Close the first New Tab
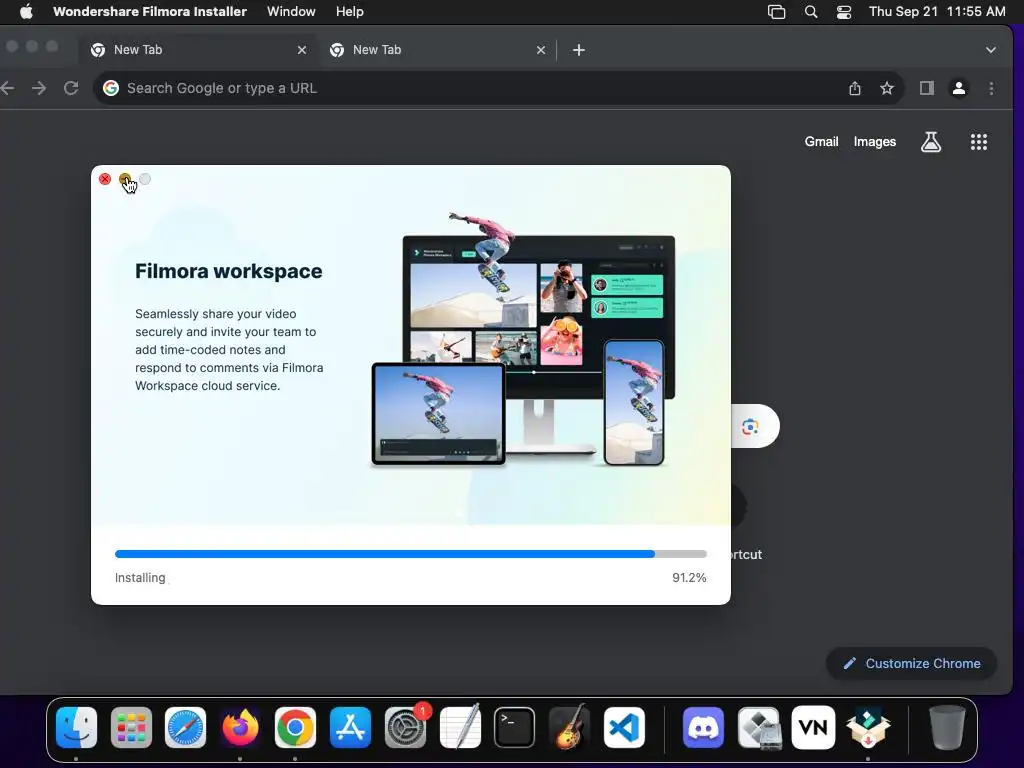The height and width of the screenshot is (768, 1024). [302, 50]
